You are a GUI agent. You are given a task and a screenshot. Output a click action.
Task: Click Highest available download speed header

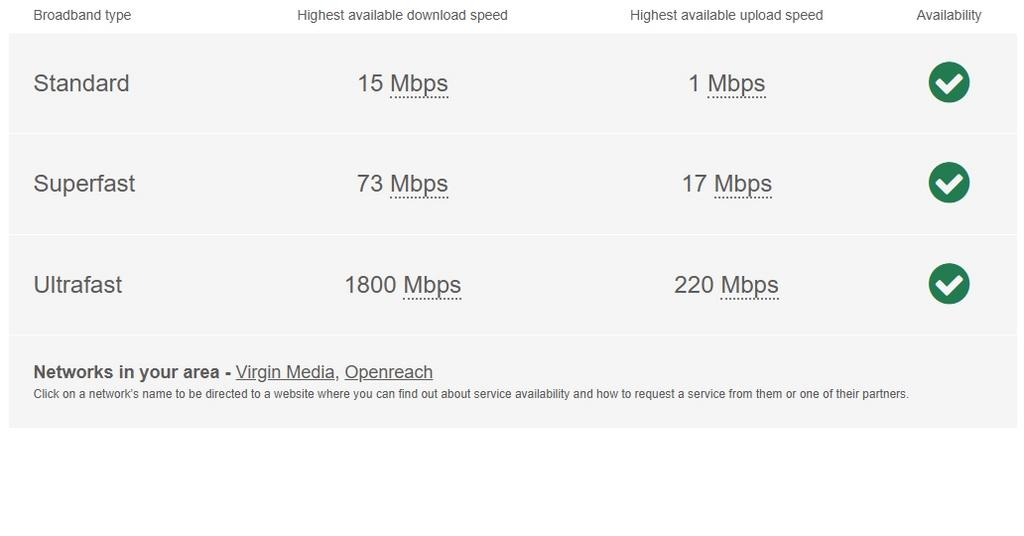402,15
